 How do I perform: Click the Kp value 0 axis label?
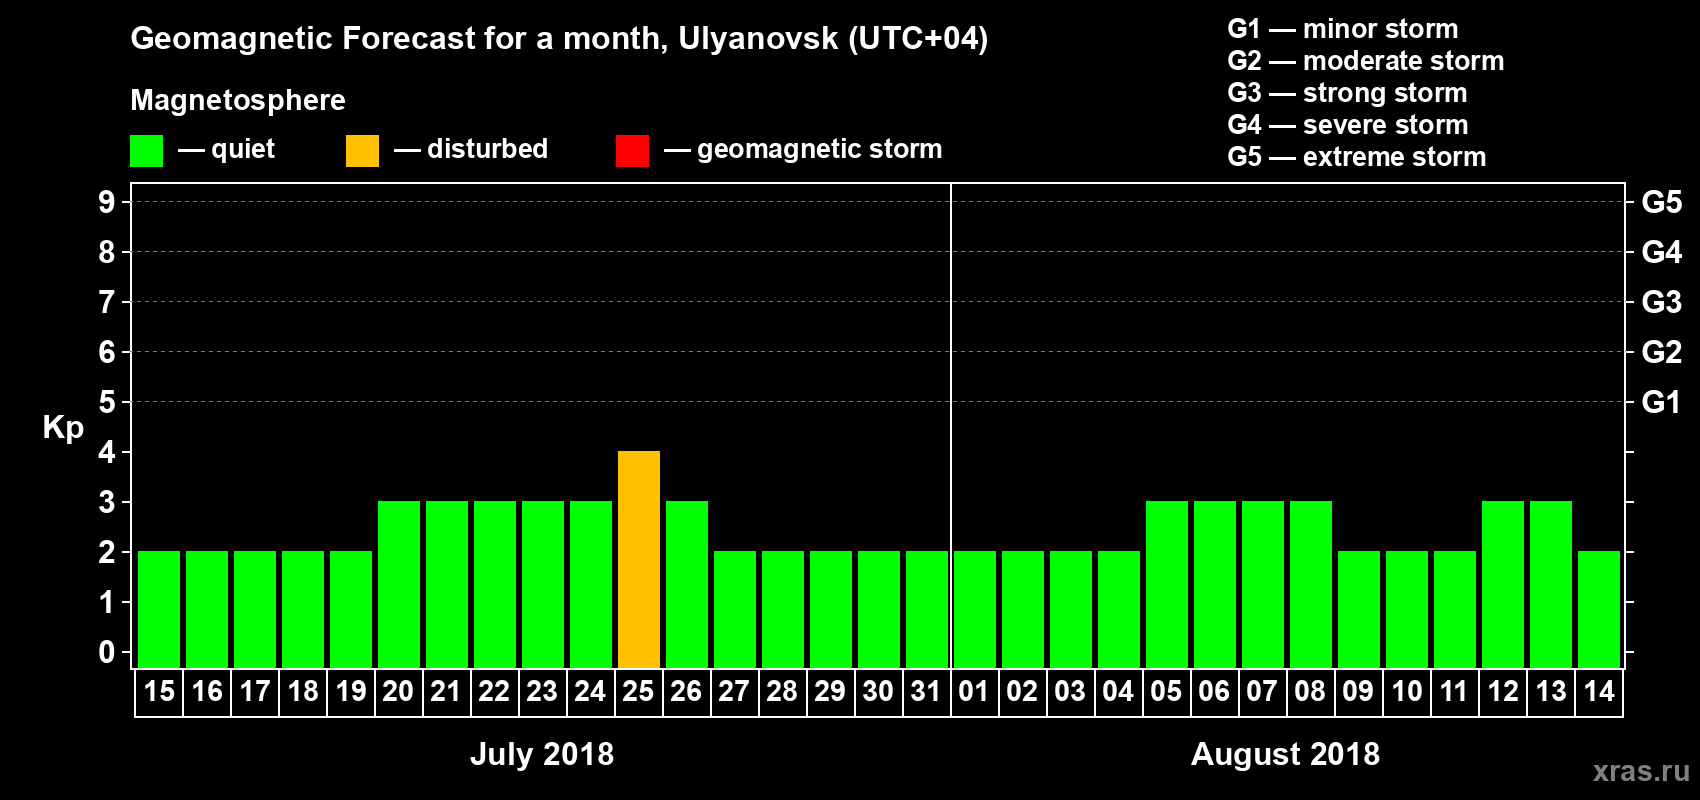(107, 652)
